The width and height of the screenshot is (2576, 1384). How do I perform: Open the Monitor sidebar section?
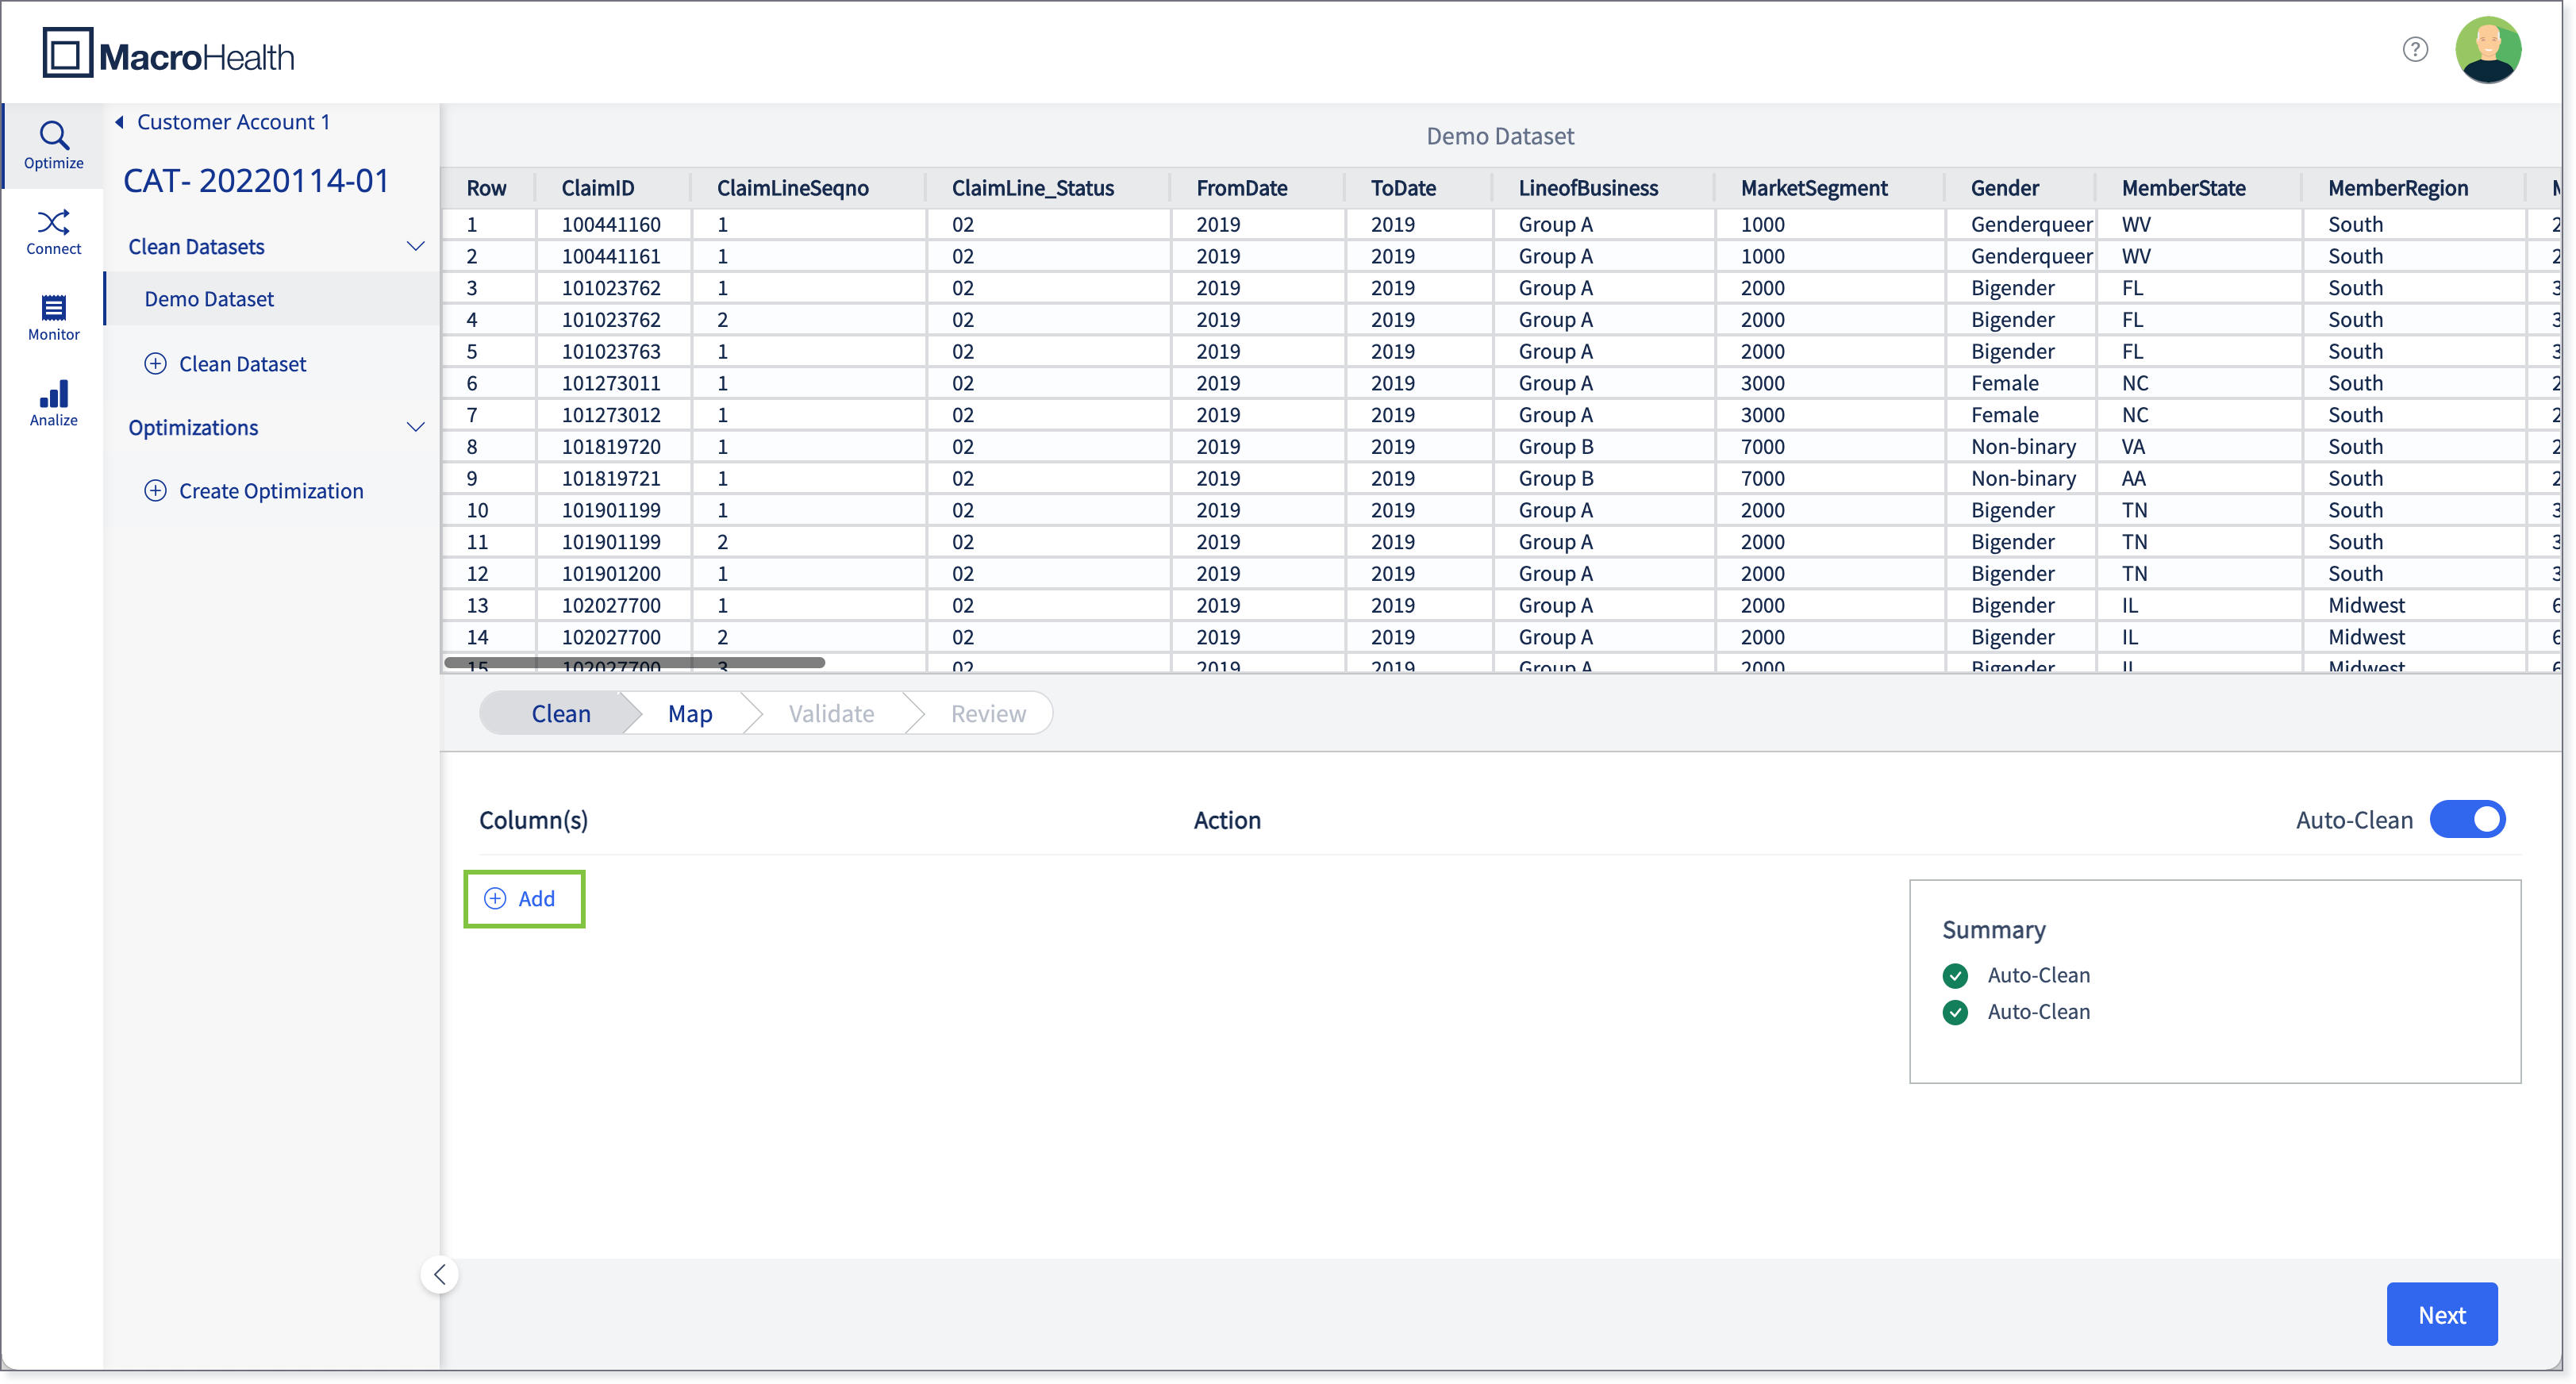(x=53, y=318)
